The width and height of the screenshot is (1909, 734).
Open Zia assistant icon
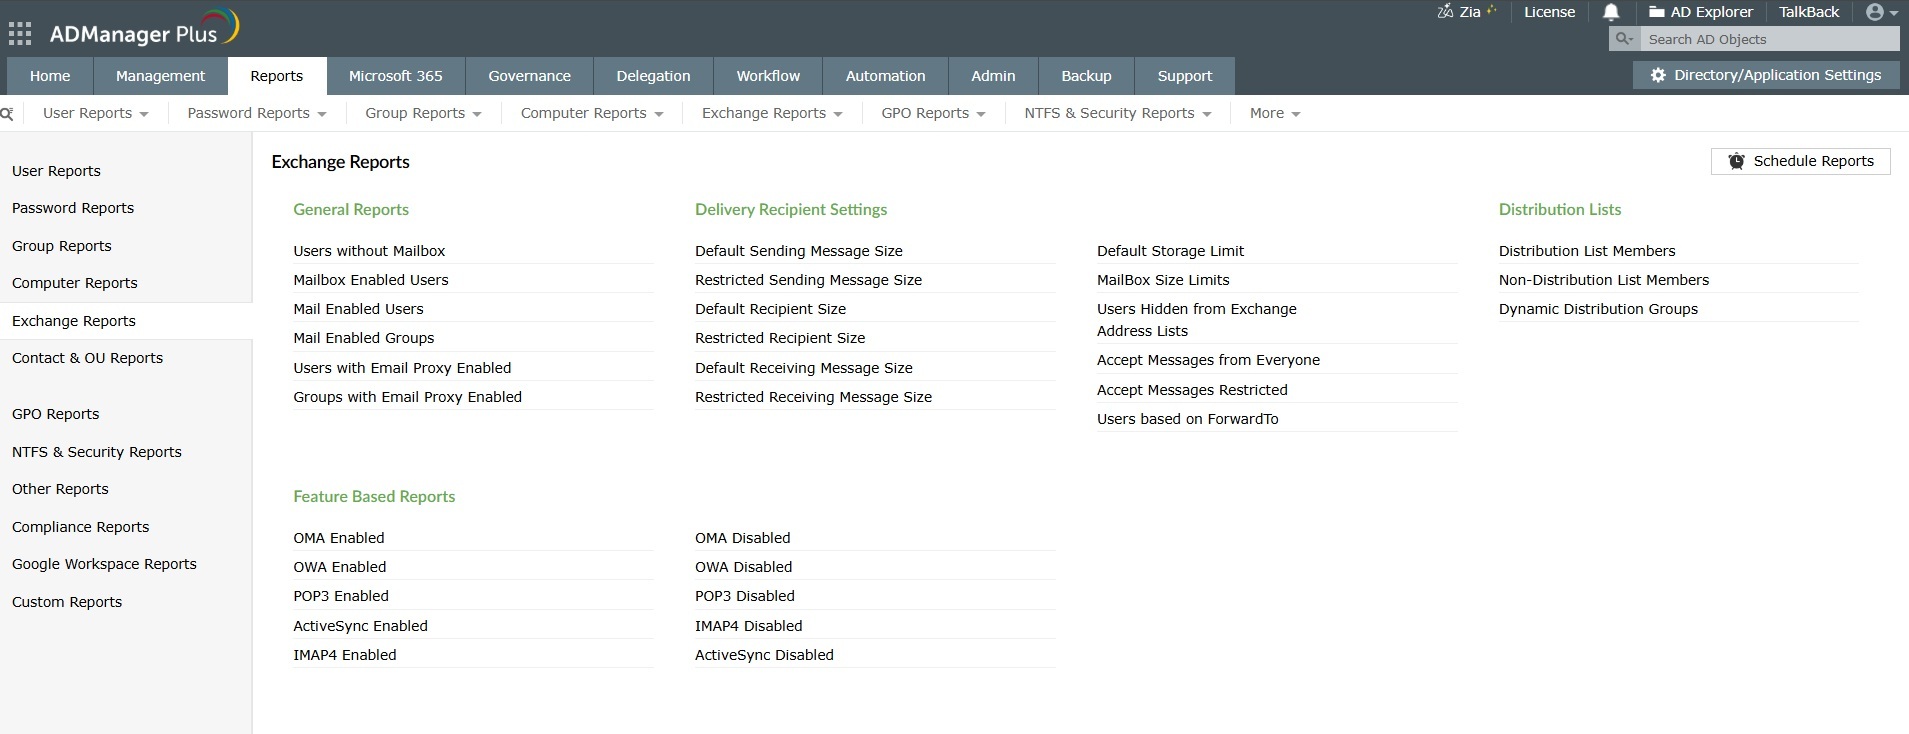1466,12
